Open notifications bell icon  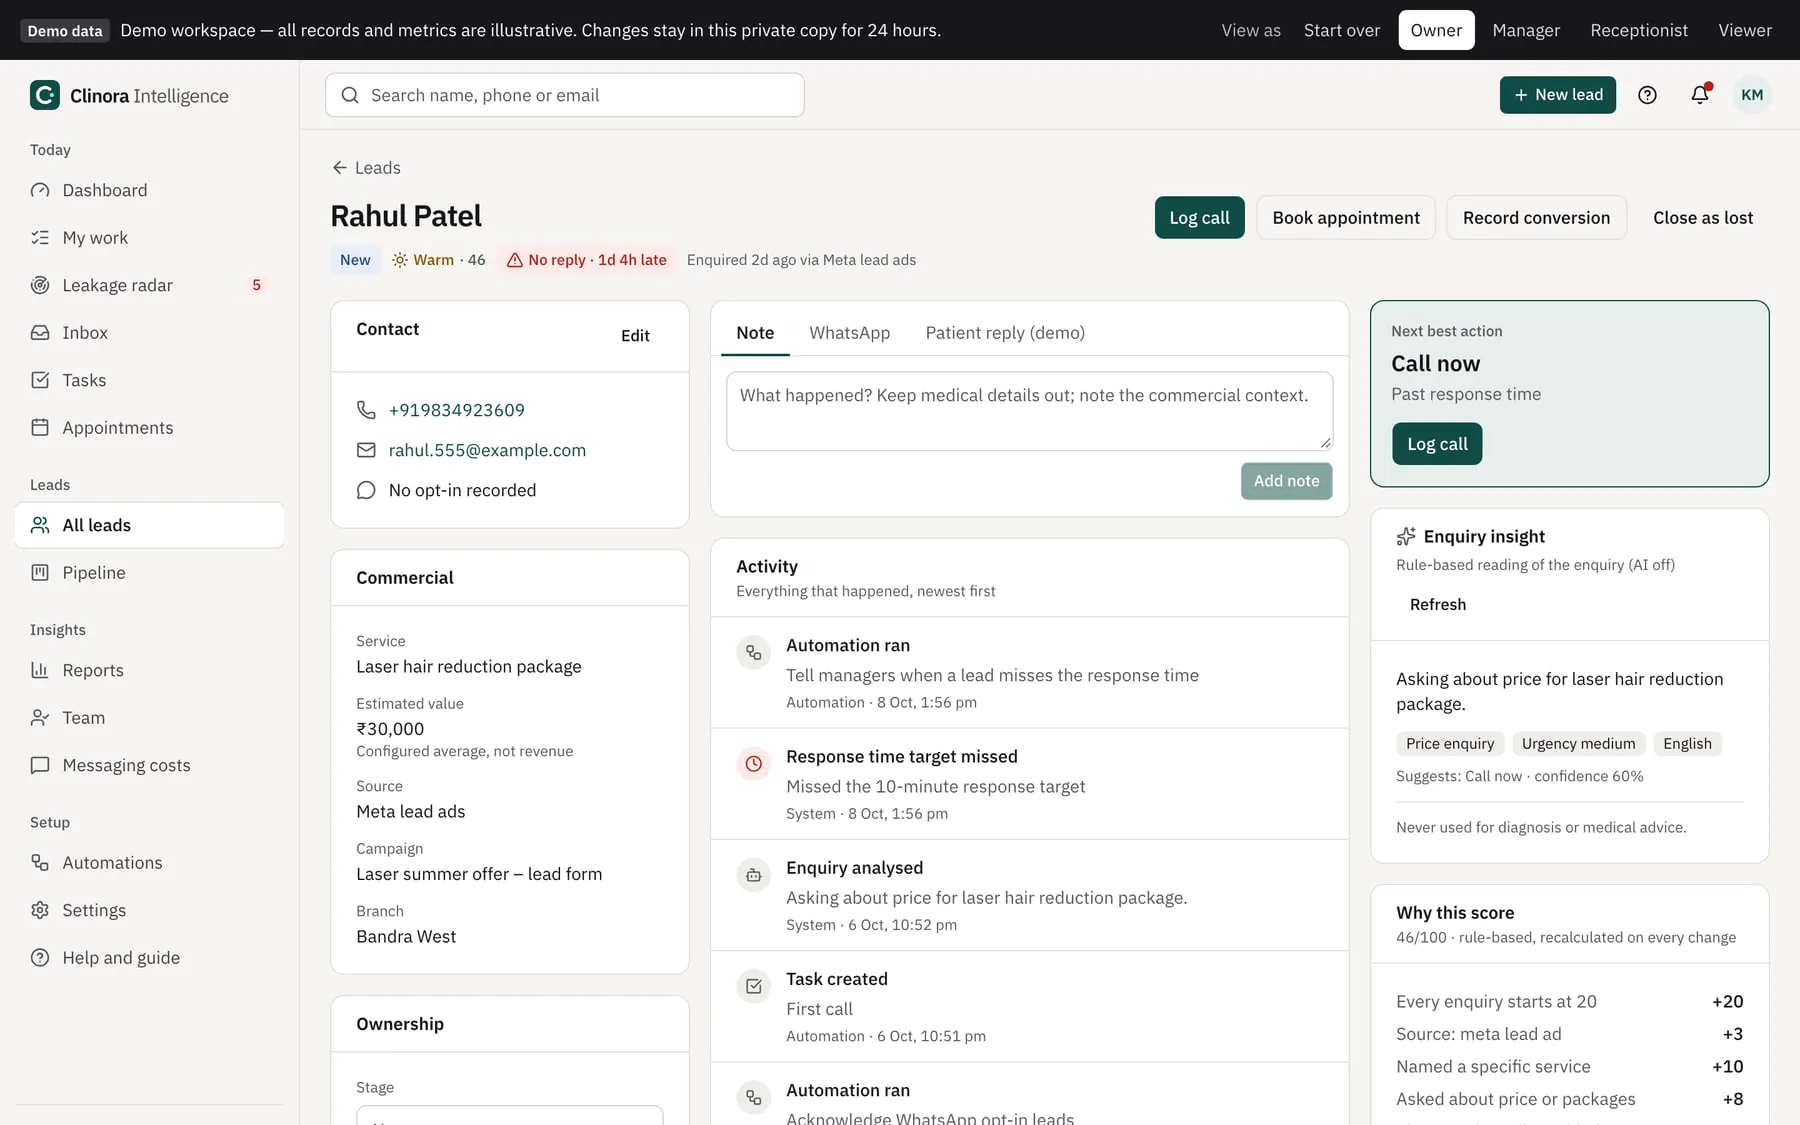[1700, 94]
